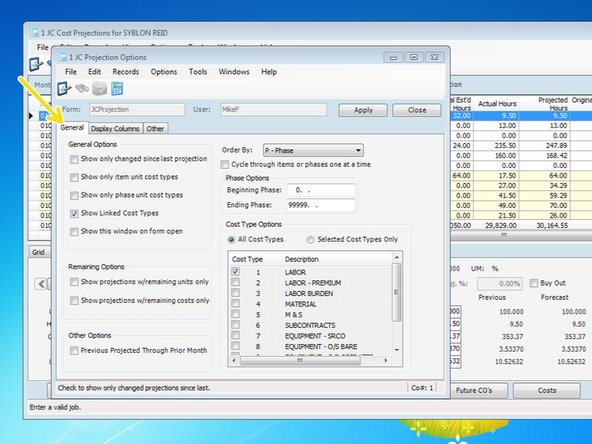
Task: Click the binoculars search icon in Projection Options toolbar
Action: (82, 89)
